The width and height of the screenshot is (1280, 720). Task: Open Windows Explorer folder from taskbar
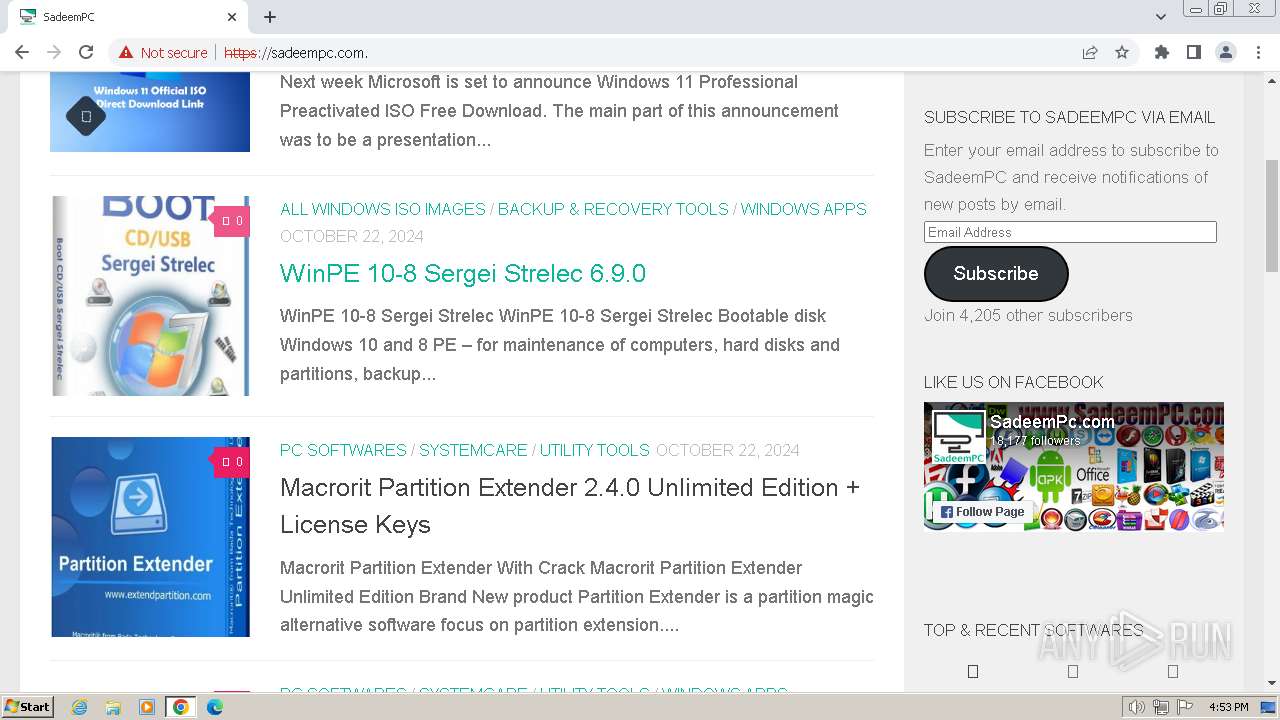pyautogui.click(x=113, y=707)
